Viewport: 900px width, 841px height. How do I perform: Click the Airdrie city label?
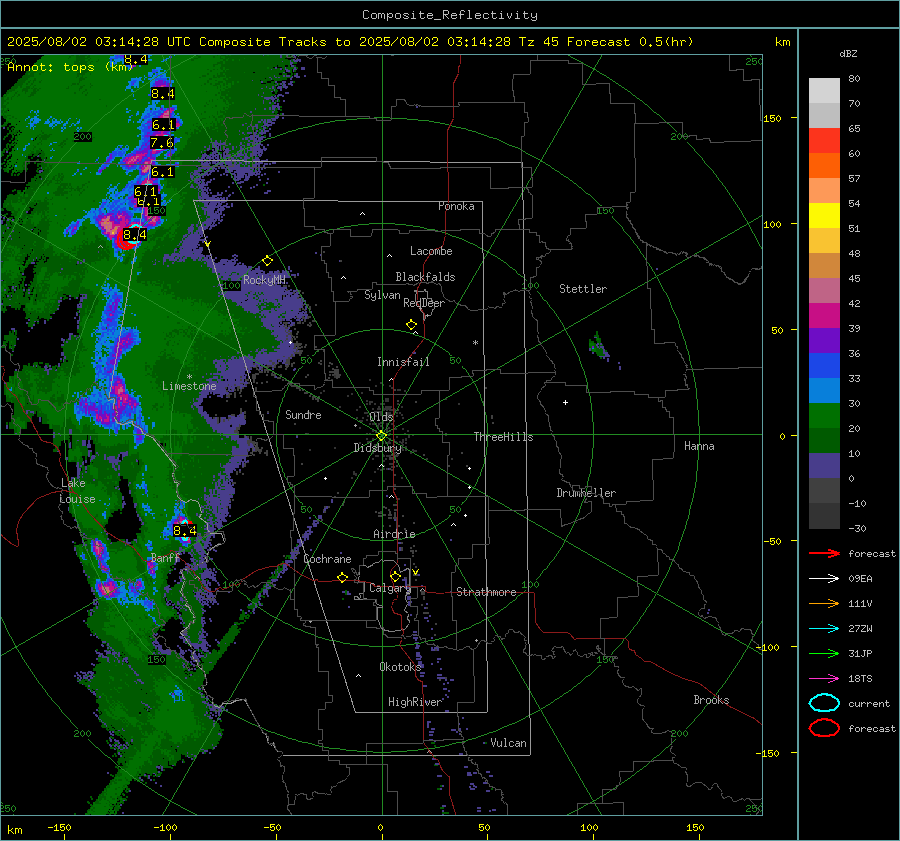pyautogui.click(x=394, y=534)
